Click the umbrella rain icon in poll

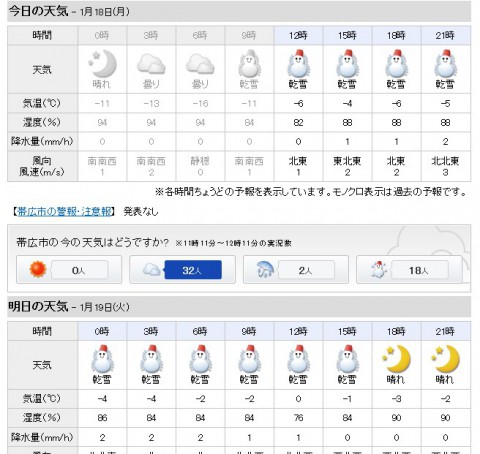coord(266,269)
